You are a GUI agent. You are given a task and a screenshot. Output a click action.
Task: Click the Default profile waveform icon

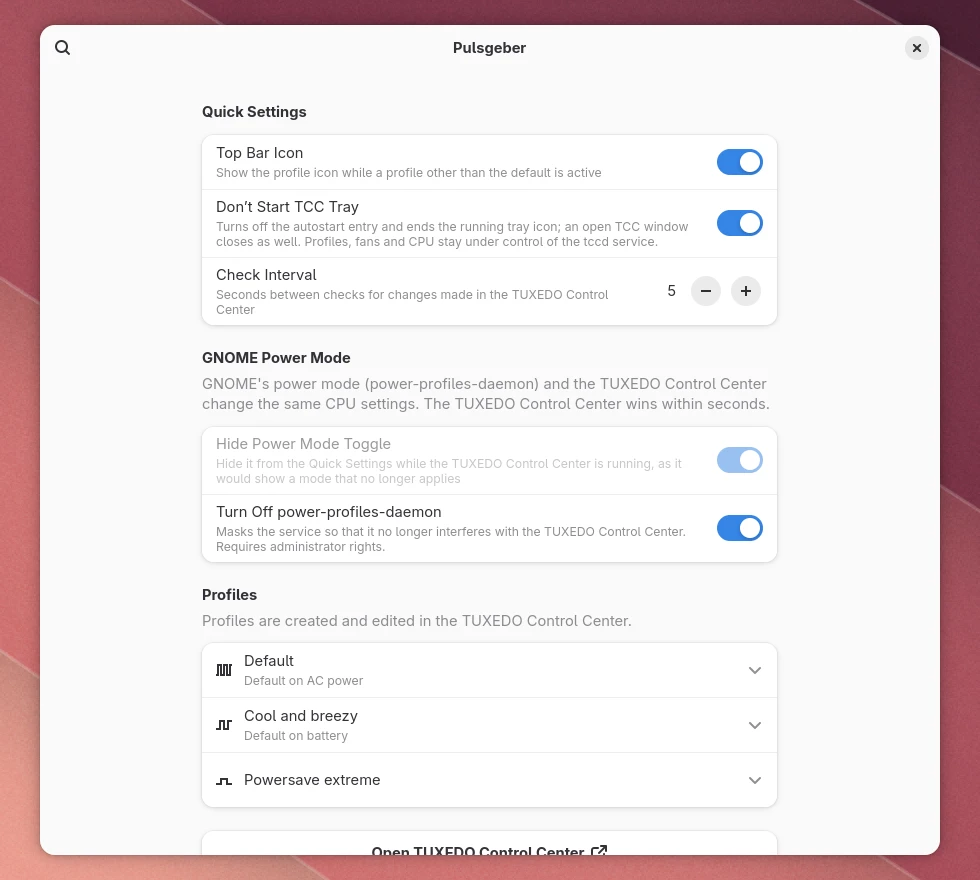coord(224,670)
